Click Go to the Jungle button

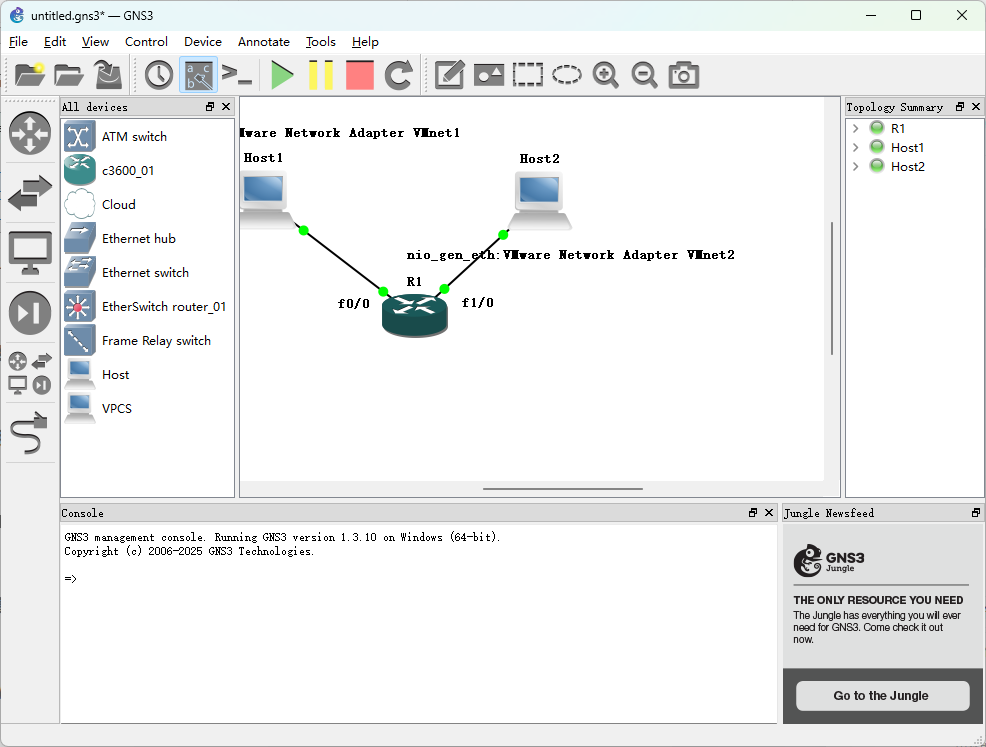point(882,695)
